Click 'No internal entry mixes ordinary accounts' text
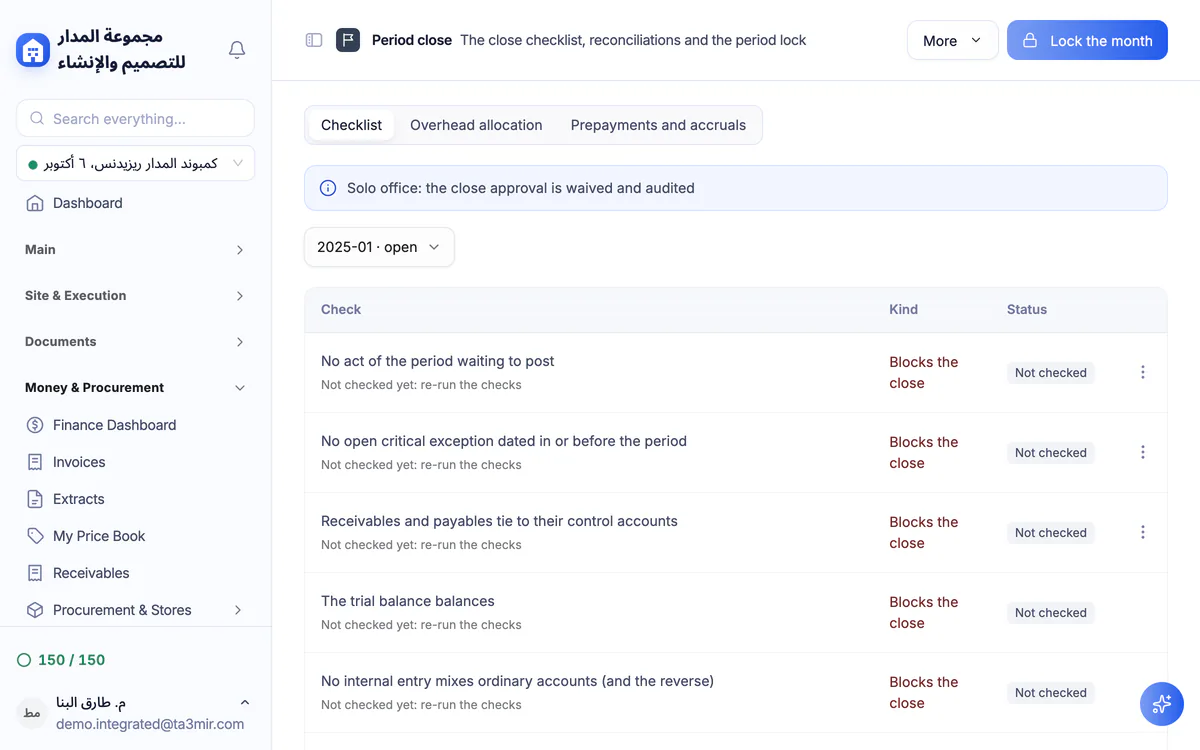The height and width of the screenshot is (750, 1200). click(x=517, y=681)
